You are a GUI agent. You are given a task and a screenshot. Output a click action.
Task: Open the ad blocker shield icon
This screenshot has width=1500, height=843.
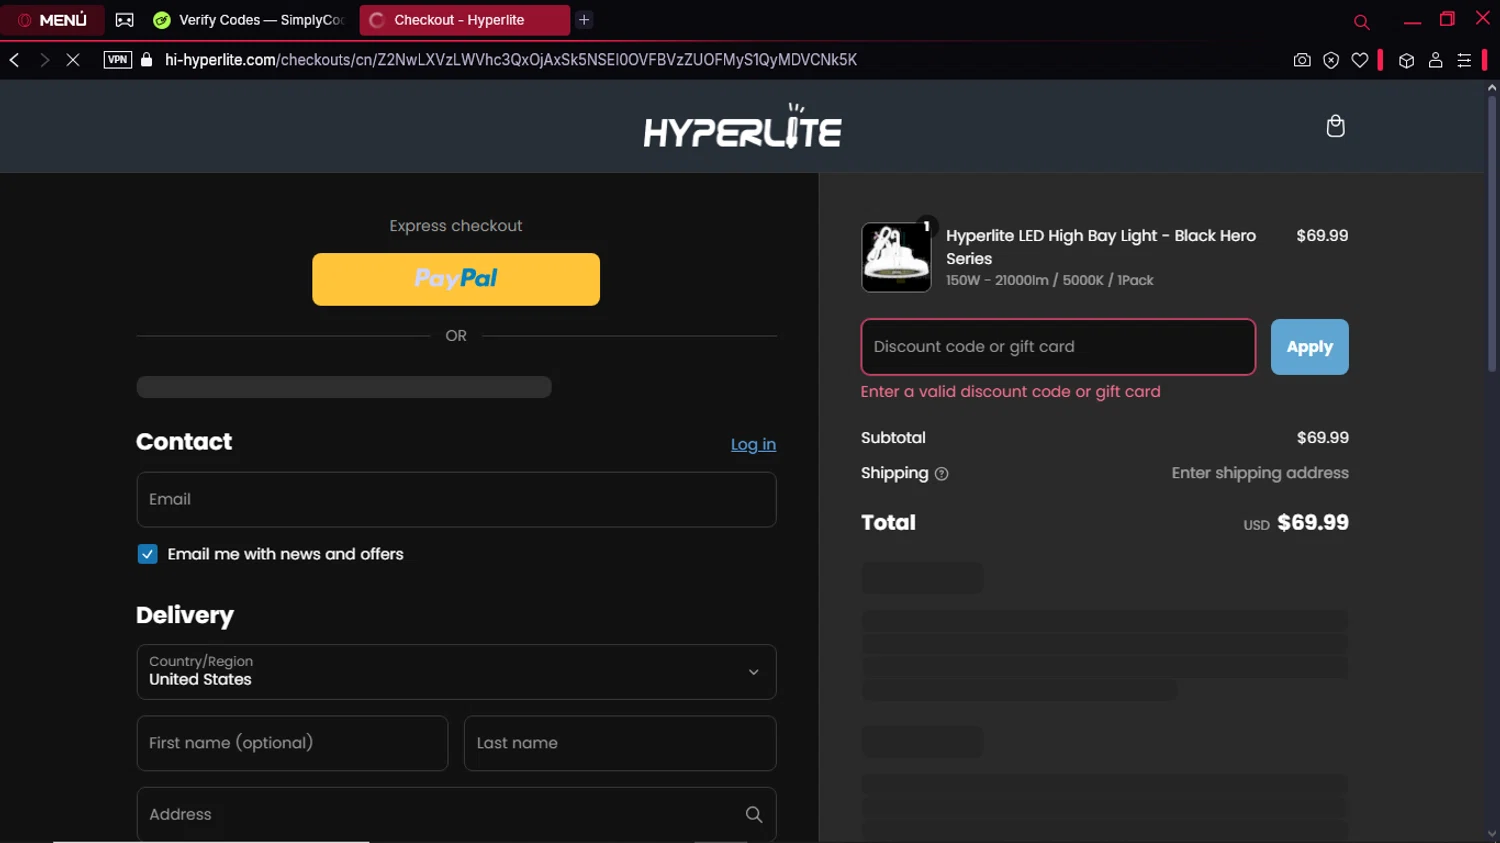click(1331, 60)
